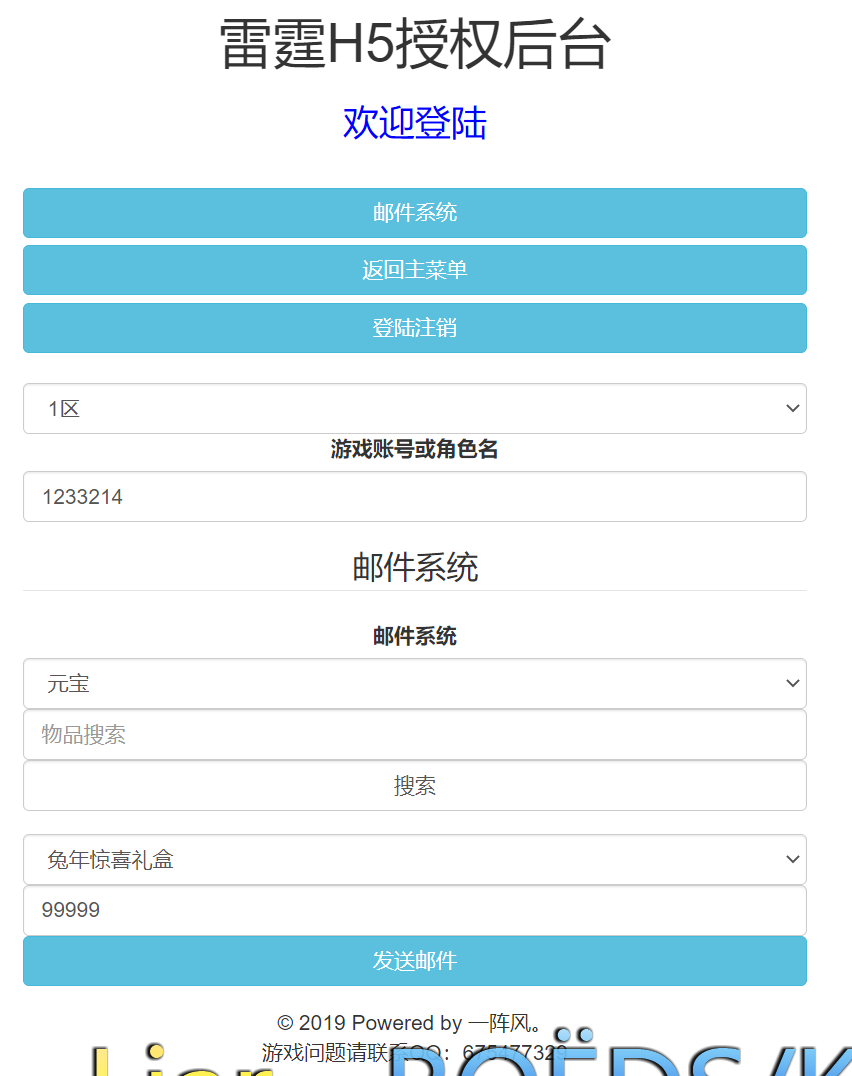Screen dimensions: 852x1076
Task: Click the dropdown arrow beside 元宝
Action: click(791, 683)
